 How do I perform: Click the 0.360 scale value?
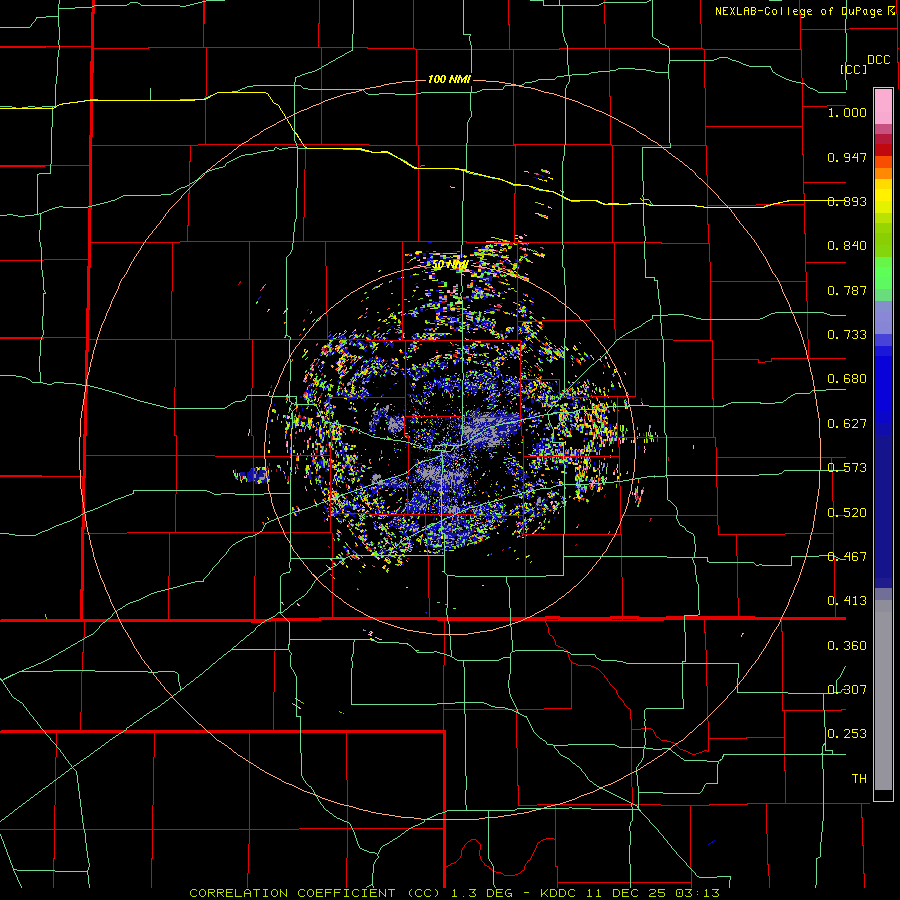tap(847, 646)
